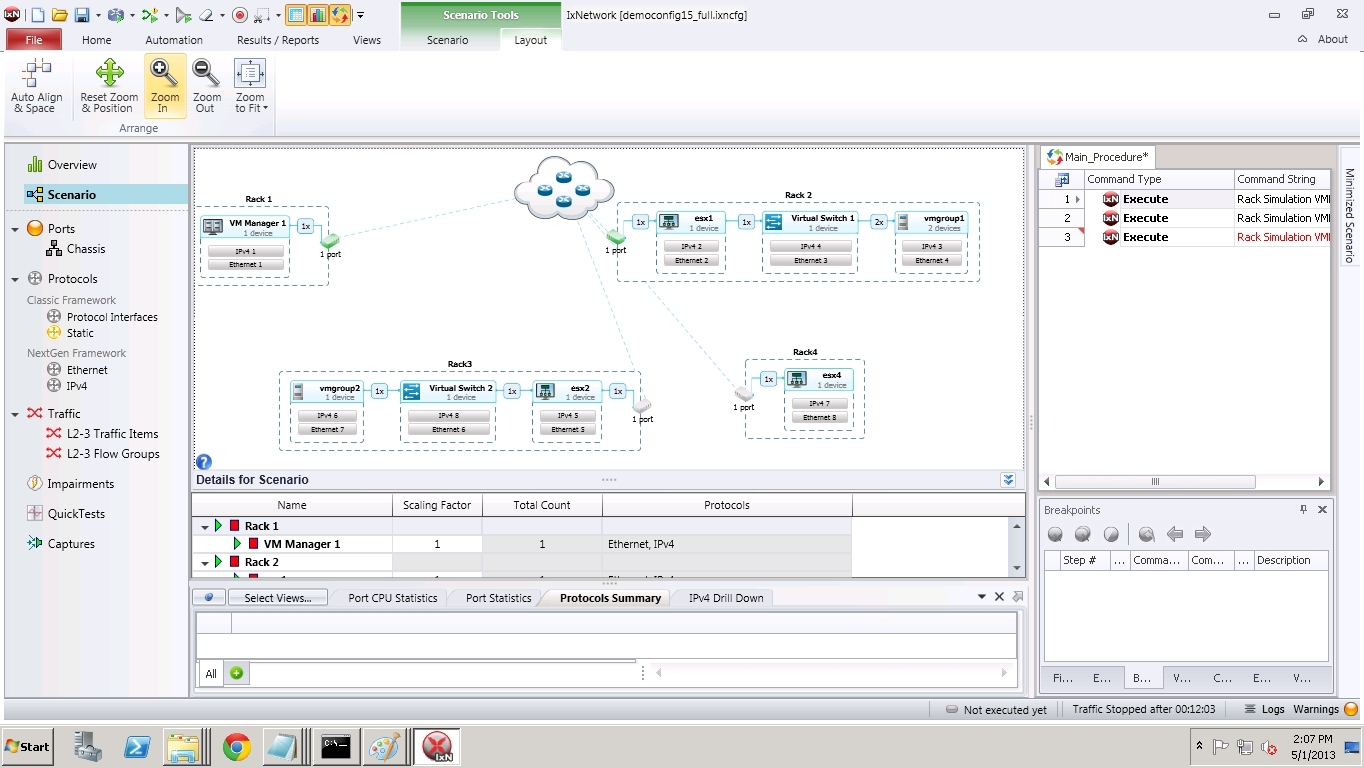Select the third Execute command row
This screenshot has height=768, width=1364.
[1184, 237]
